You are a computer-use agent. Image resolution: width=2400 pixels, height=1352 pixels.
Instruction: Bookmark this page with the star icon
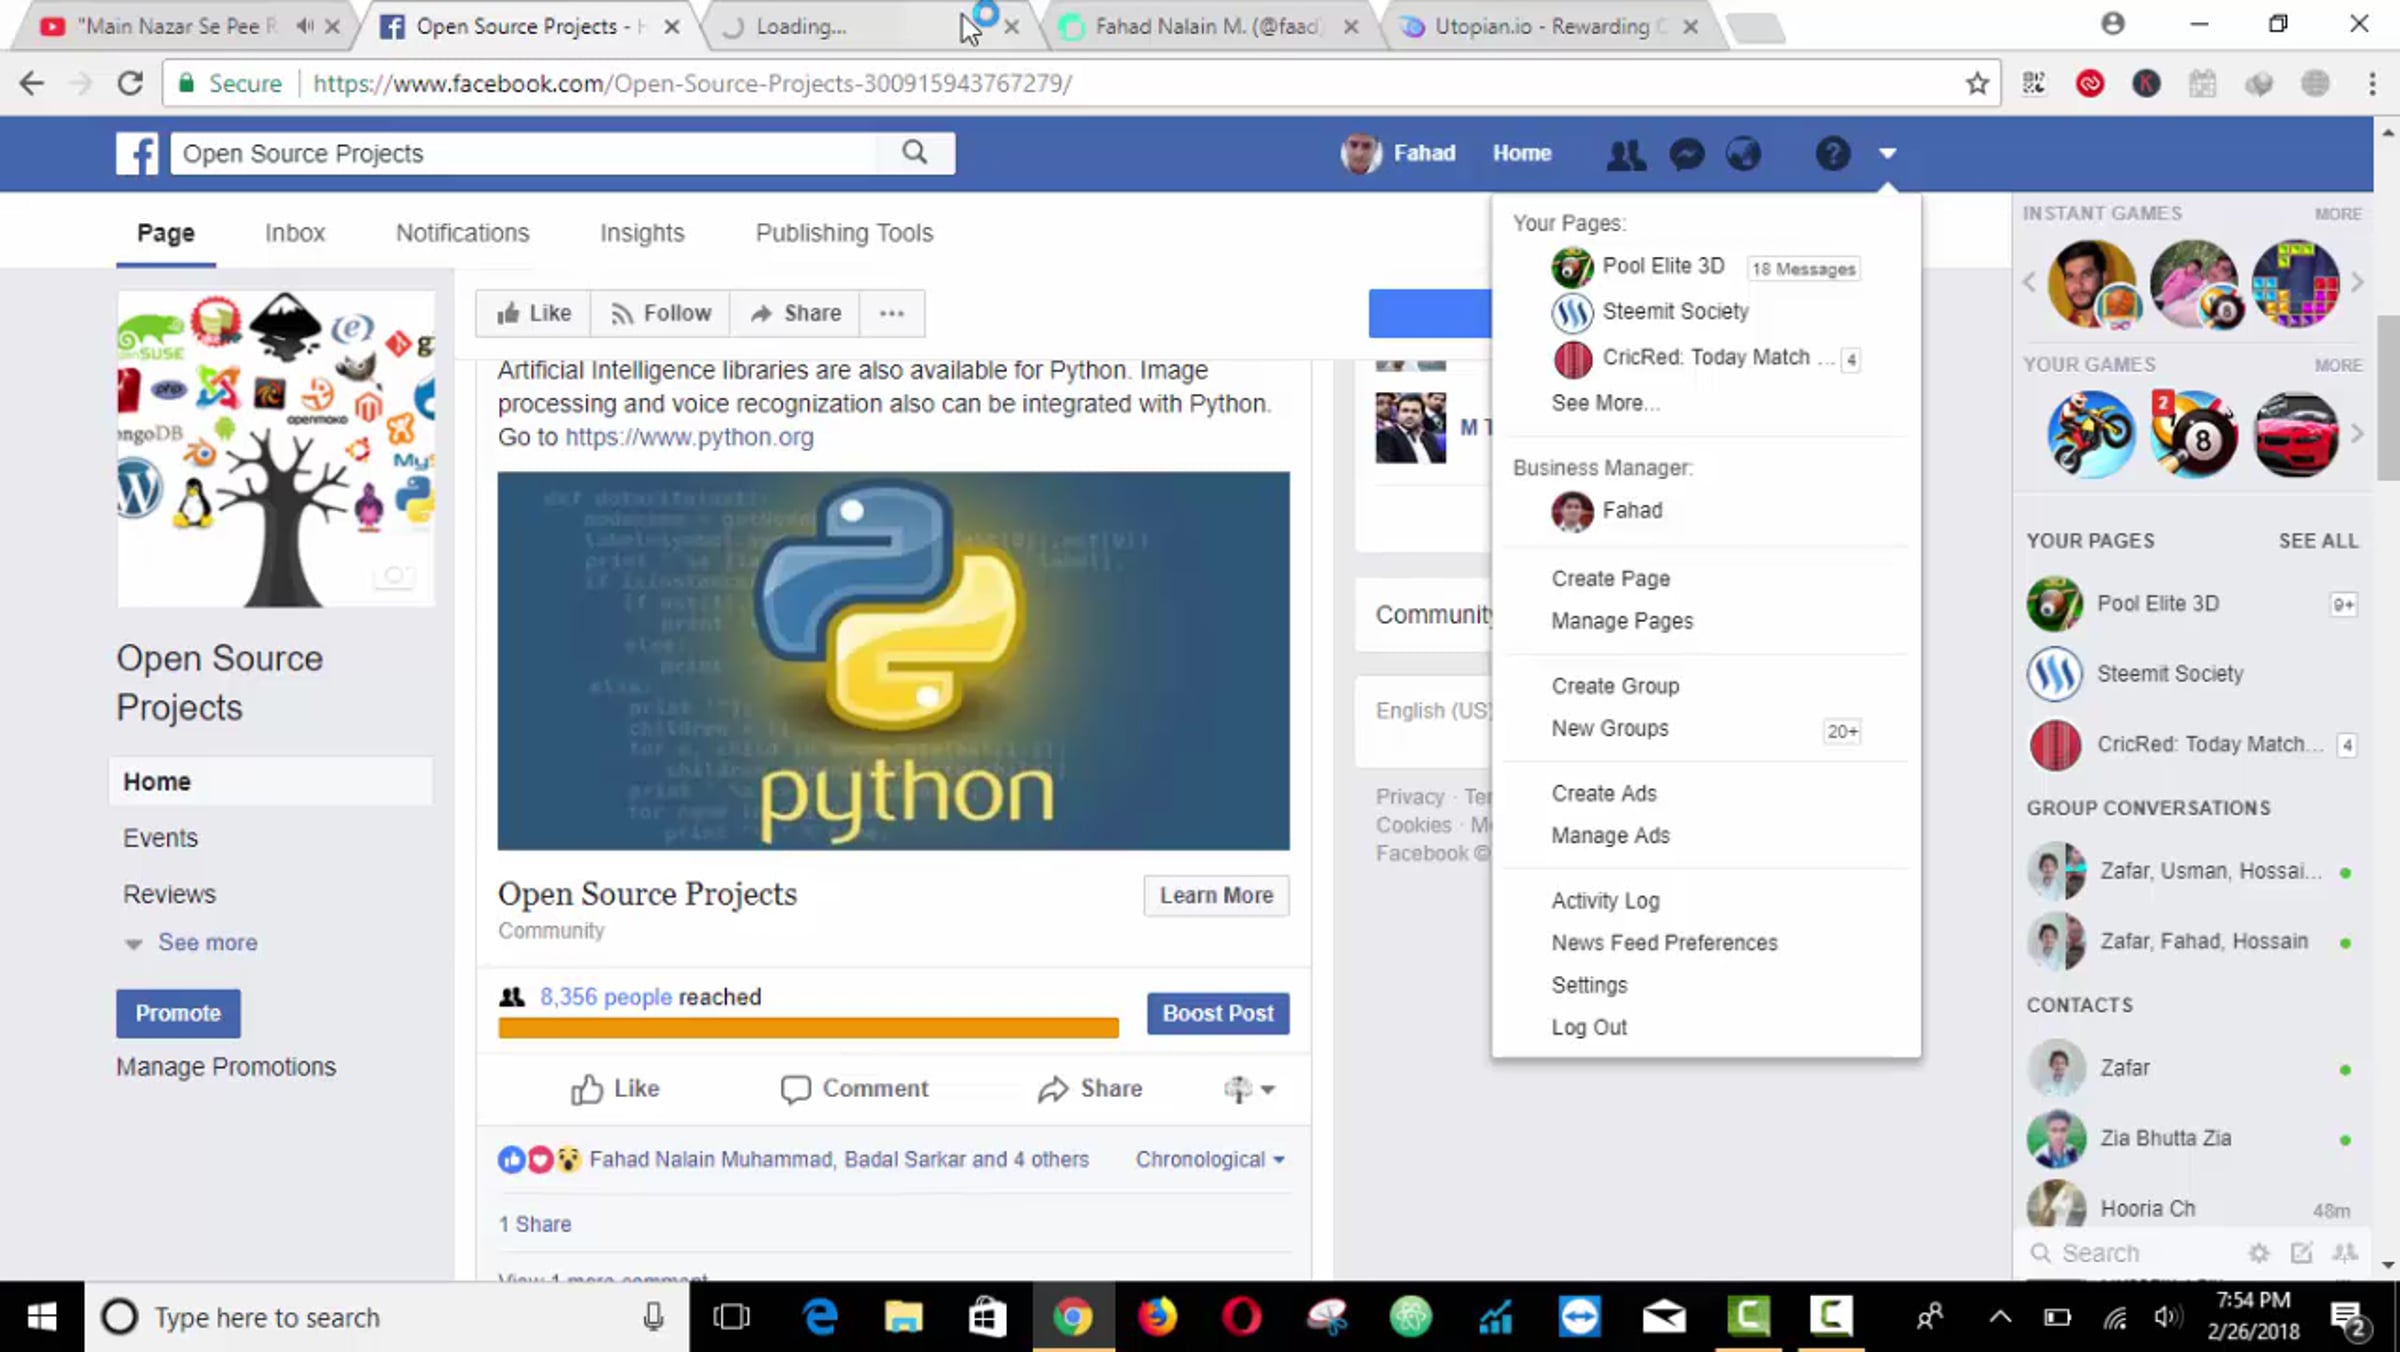[1976, 83]
